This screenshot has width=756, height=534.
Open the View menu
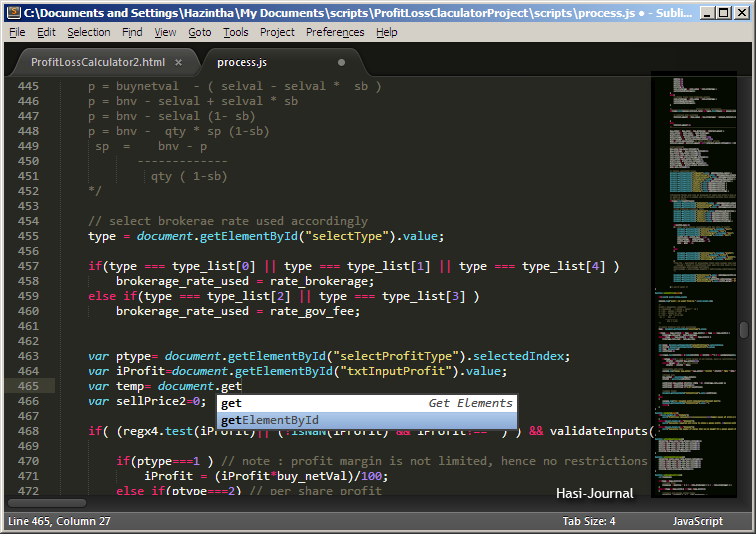(165, 32)
